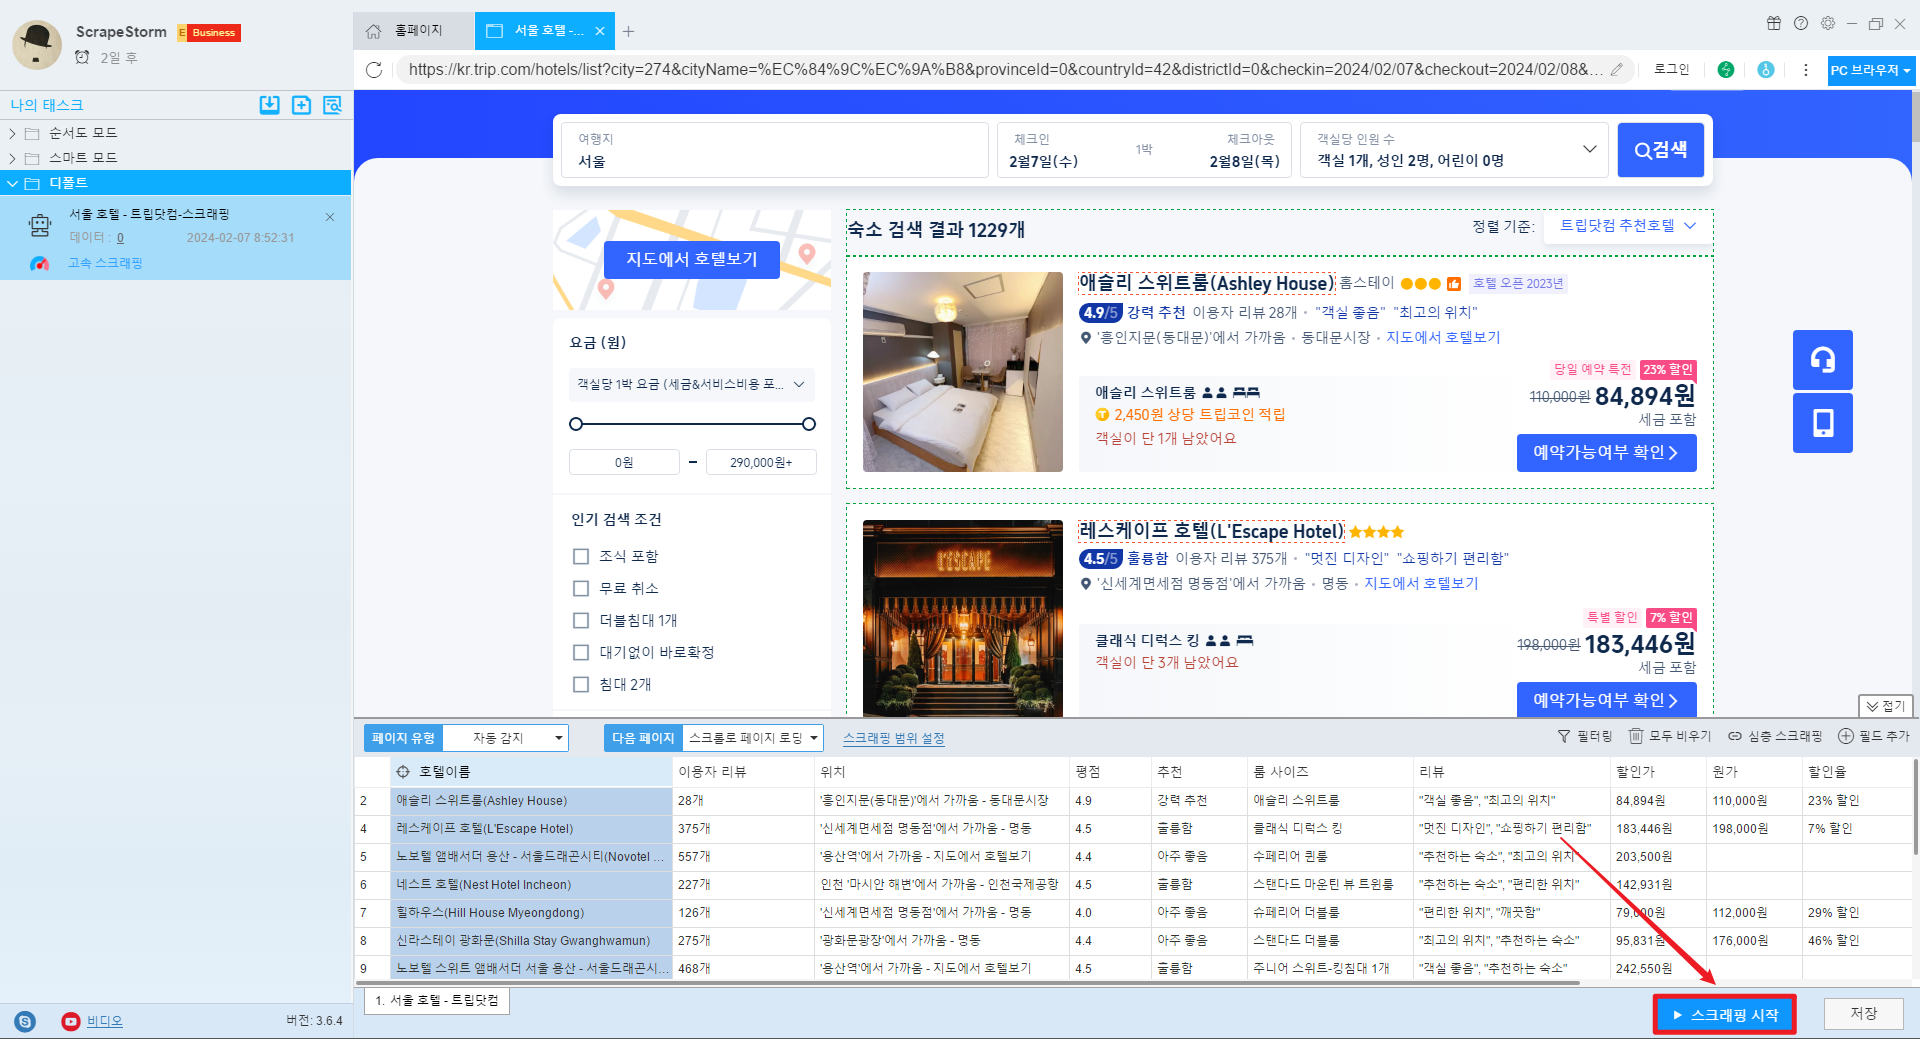Open the 객실당 1박 요금 dropdown
1920x1039 pixels.
point(692,384)
